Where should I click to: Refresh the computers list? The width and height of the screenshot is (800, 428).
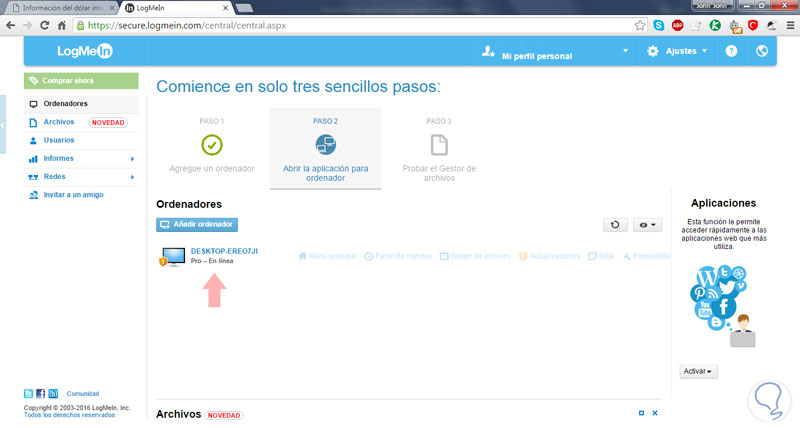point(615,225)
